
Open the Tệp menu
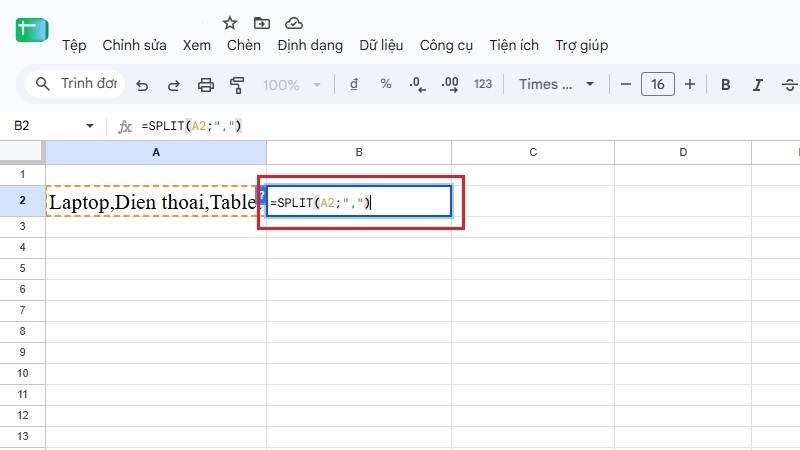click(74, 45)
